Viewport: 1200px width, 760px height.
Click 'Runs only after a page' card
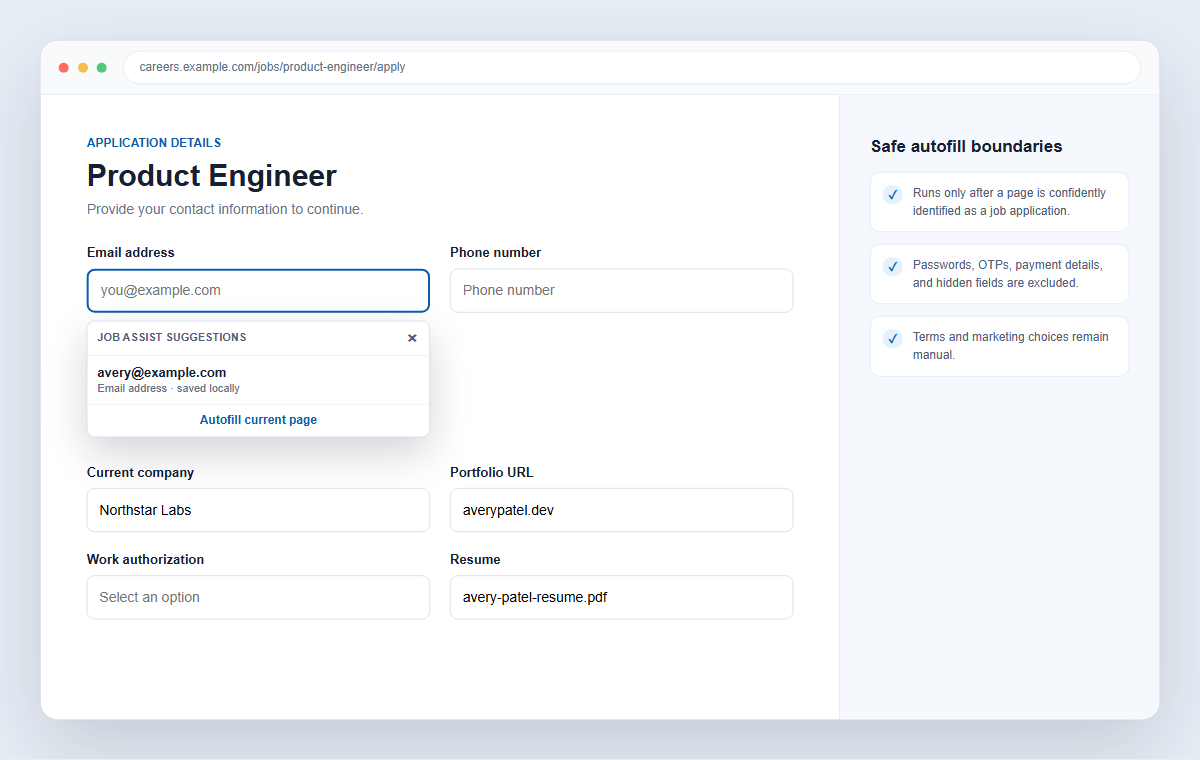[1000, 202]
